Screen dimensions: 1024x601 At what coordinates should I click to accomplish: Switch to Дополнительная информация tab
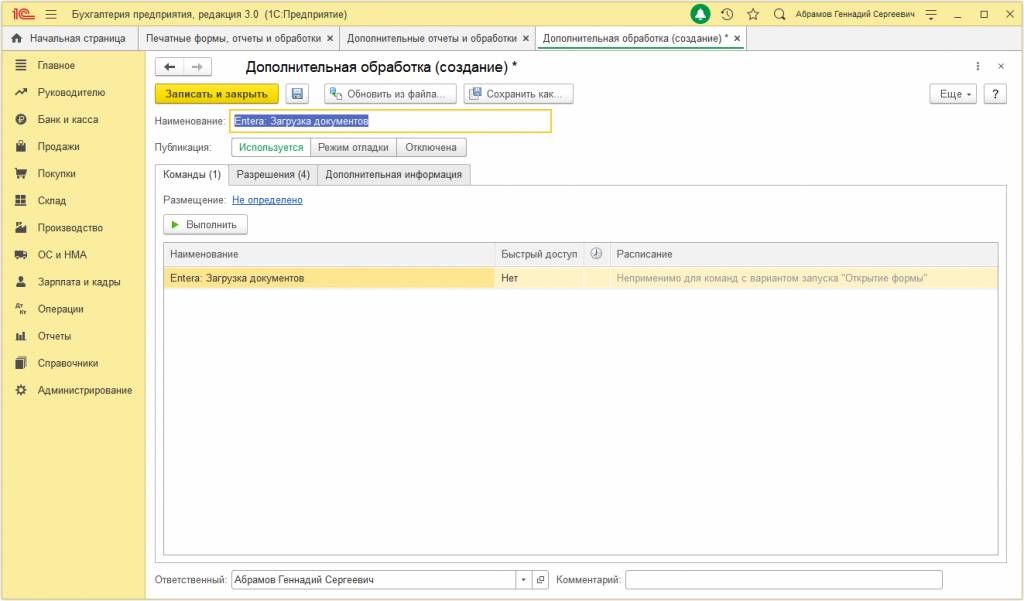pyautogui.click(x=394, y=174)
